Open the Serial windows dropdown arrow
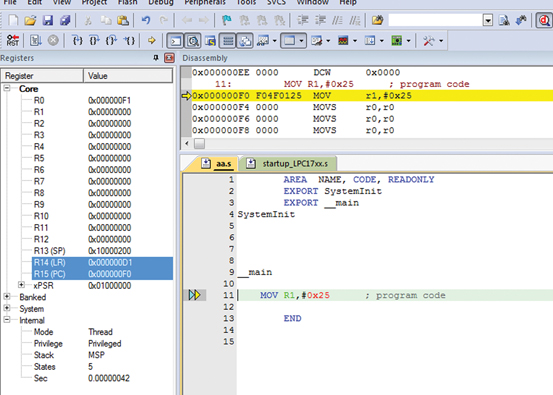Viewport: 553px width, 395px height. click(328, 41)
